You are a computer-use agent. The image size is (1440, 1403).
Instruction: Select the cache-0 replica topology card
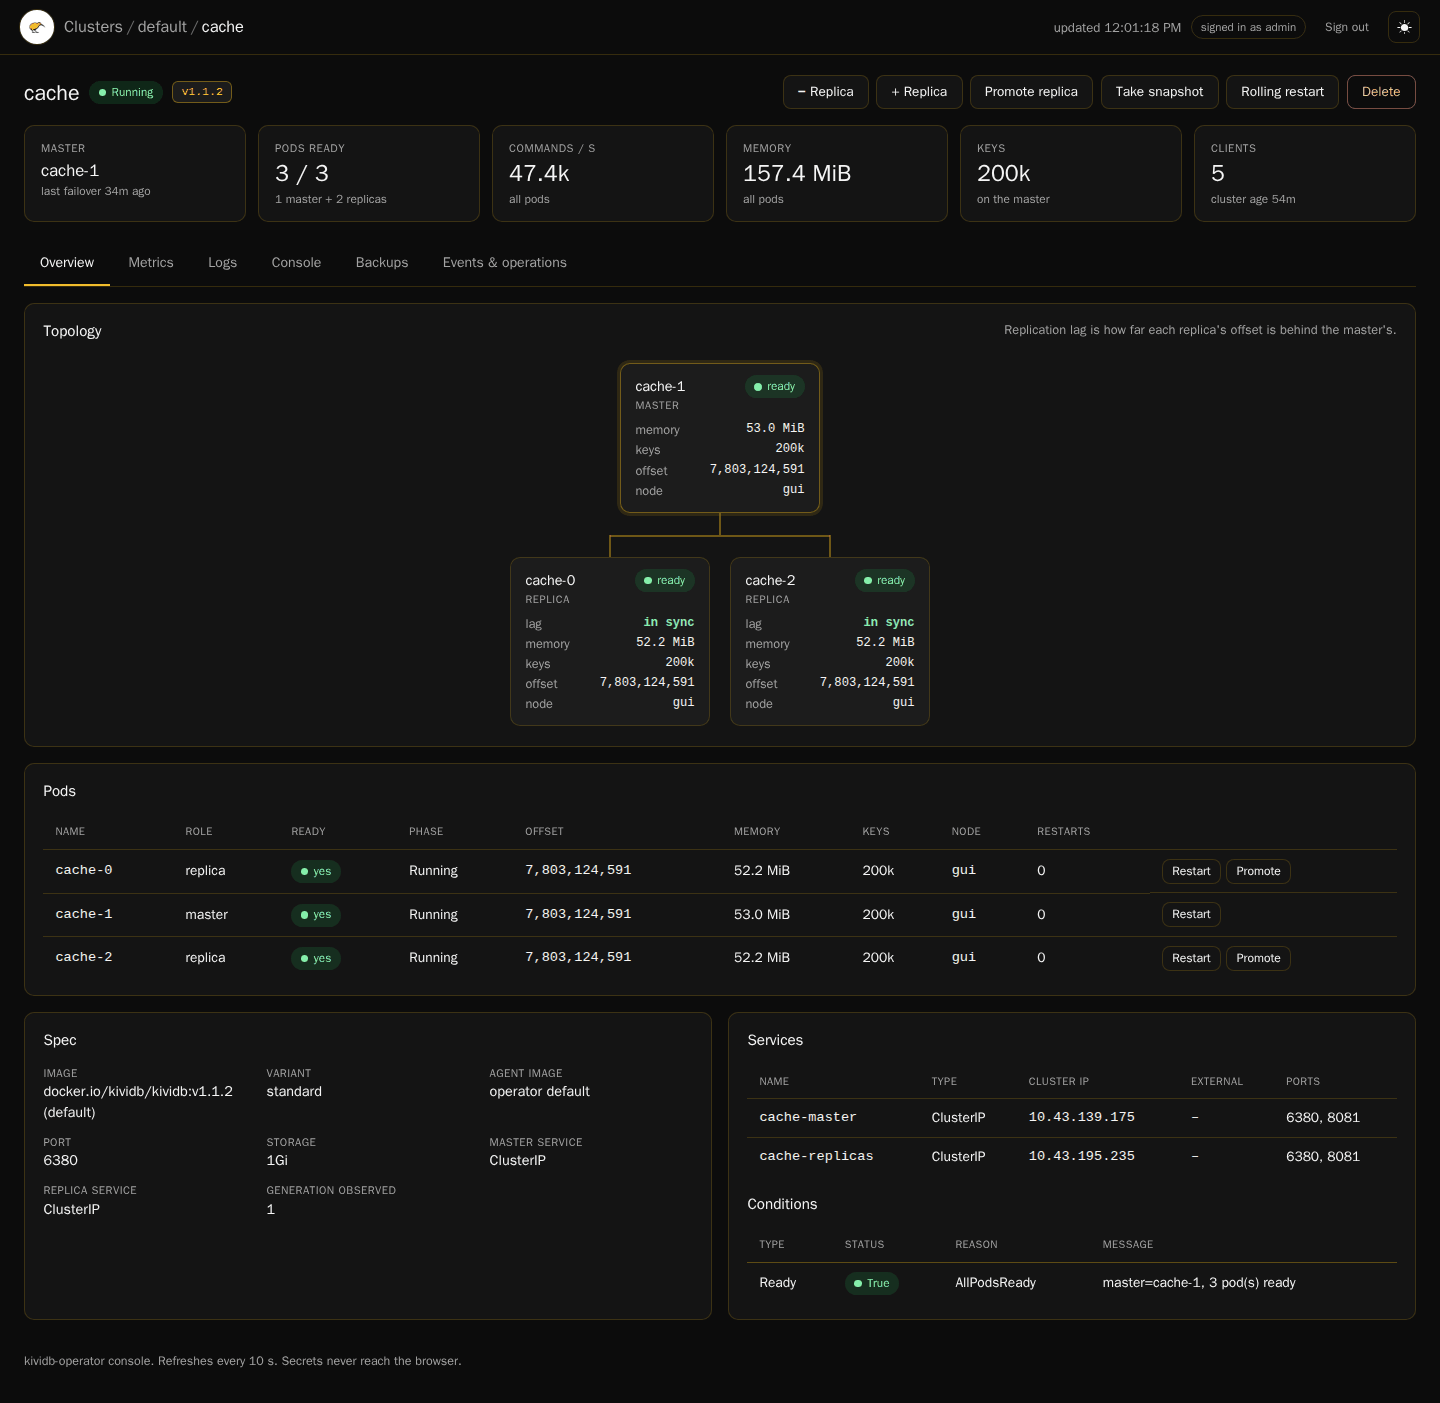click(x=610, y=641)
